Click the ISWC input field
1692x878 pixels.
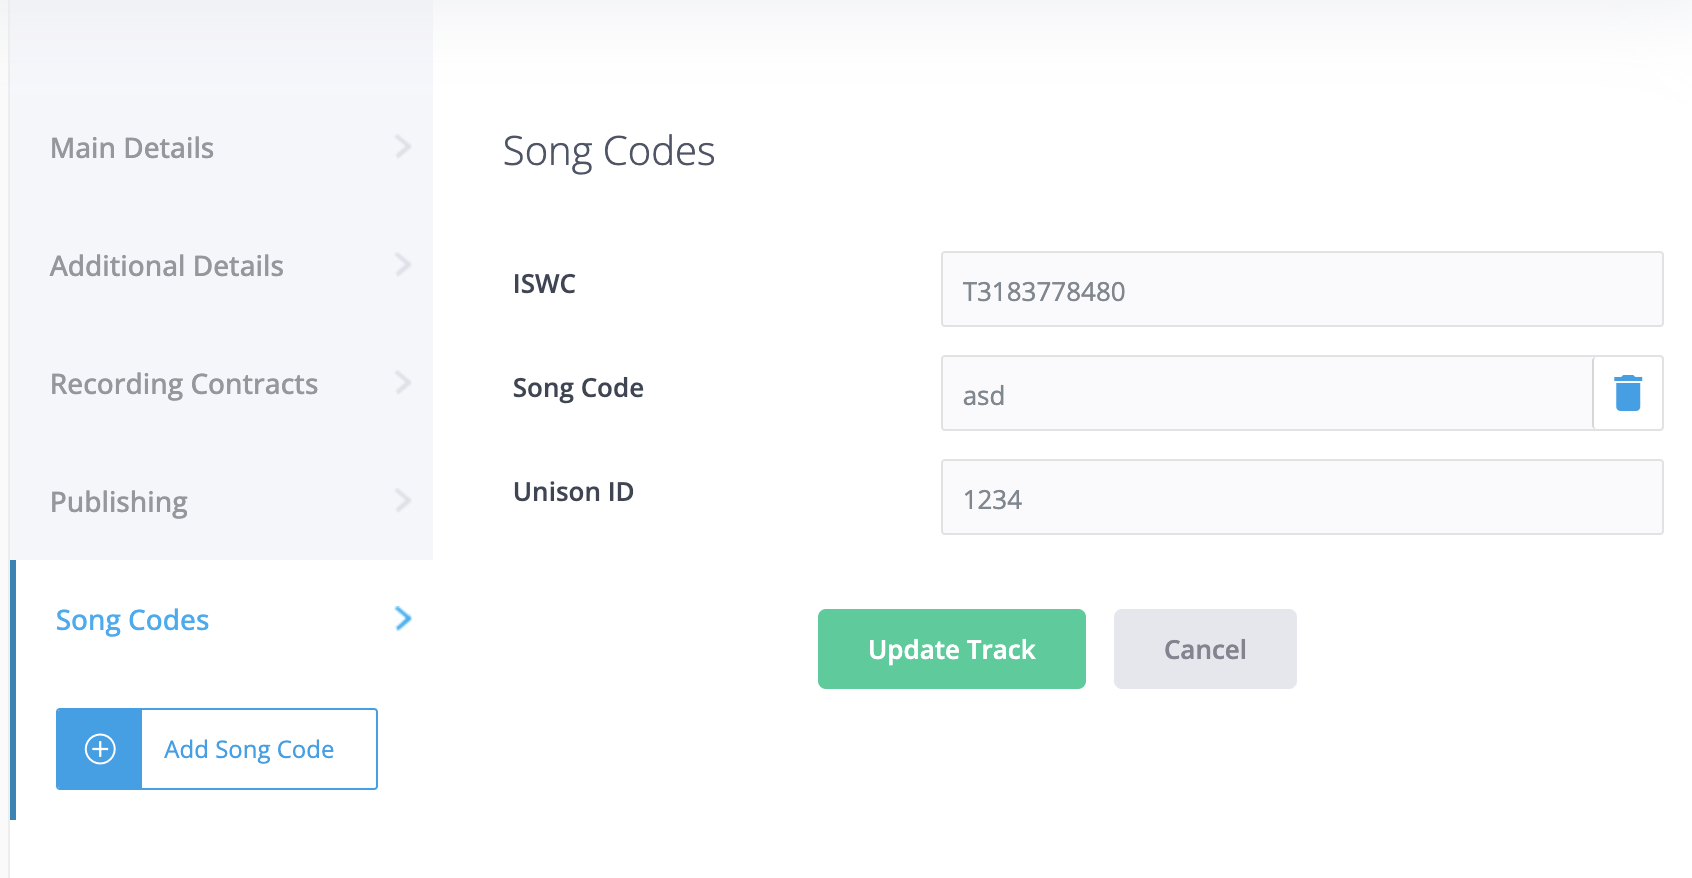(1301, 289)
